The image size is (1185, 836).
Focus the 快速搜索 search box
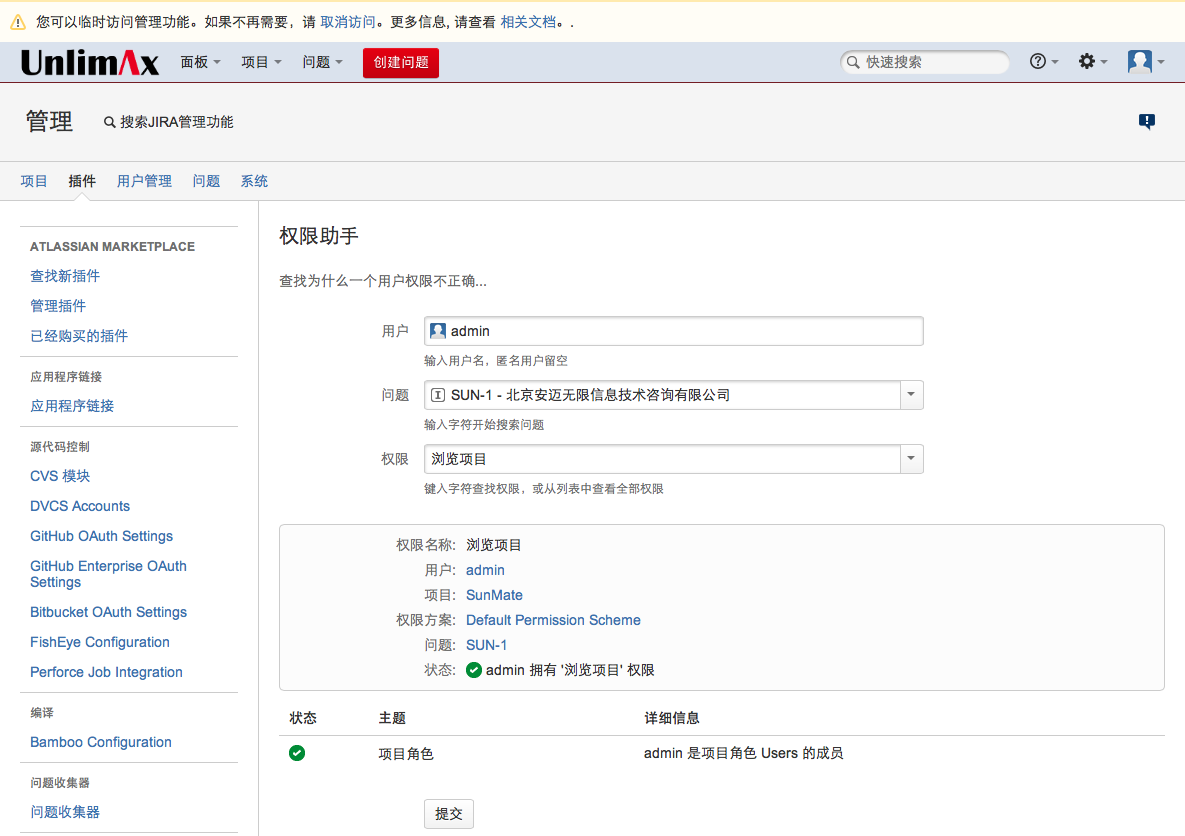point(930,62)
